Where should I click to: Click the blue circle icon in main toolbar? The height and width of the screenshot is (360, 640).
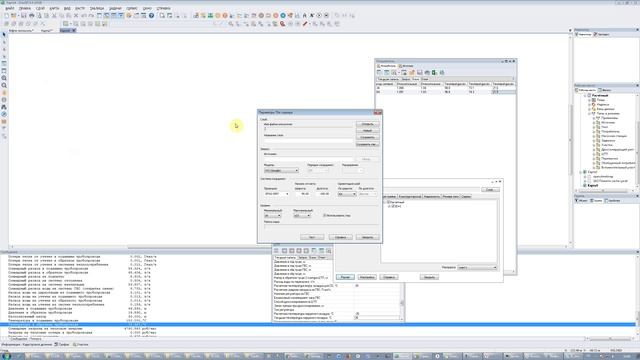(x=283, y=16)
